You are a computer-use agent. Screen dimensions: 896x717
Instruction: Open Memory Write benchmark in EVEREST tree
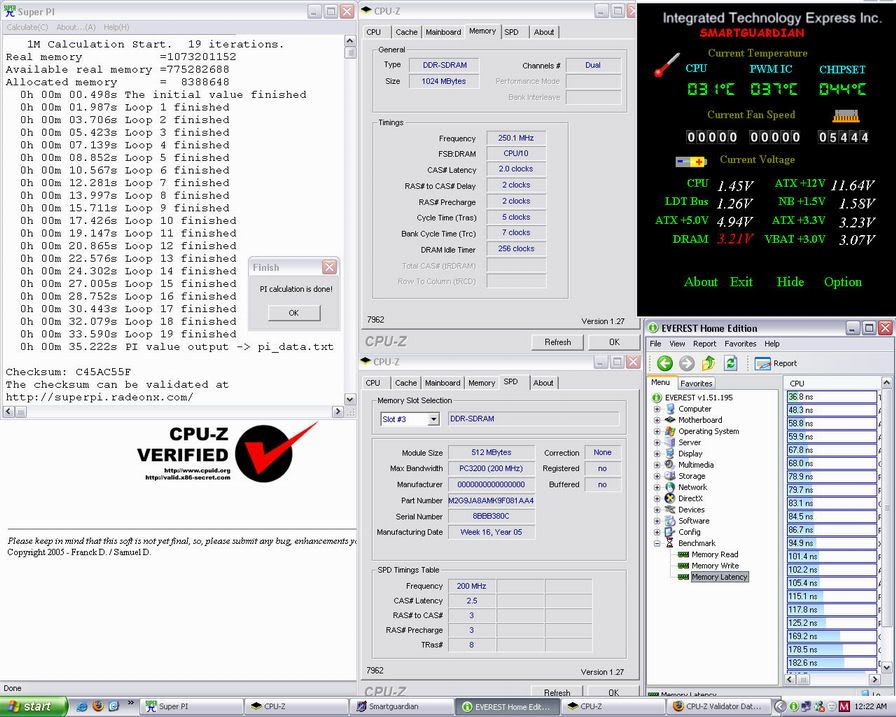[715, 566]
